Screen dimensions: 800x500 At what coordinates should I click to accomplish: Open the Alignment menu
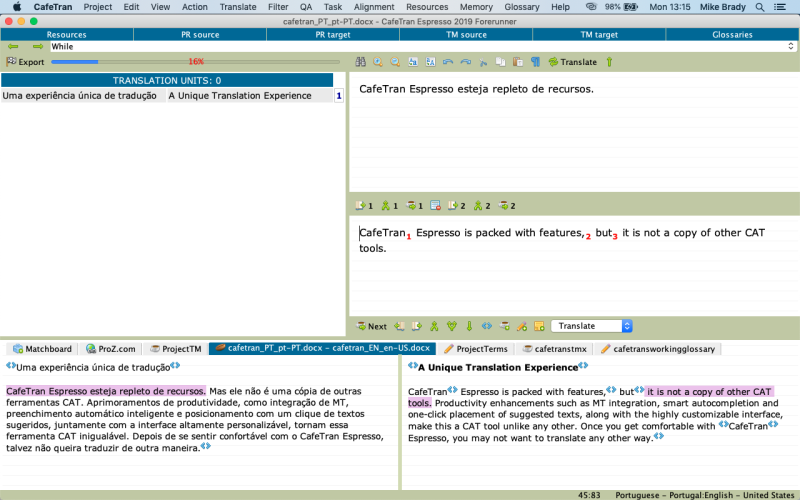pos(374,7)
